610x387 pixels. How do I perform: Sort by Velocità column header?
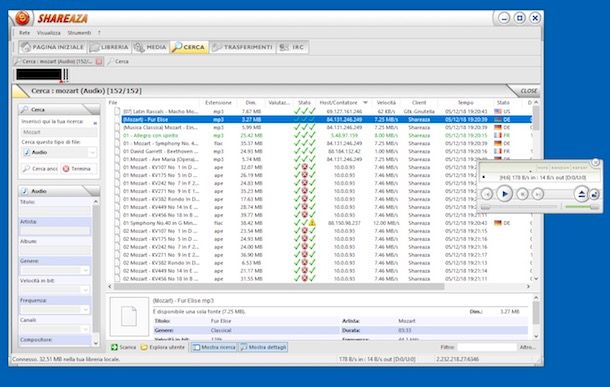[x=386, y=103]
